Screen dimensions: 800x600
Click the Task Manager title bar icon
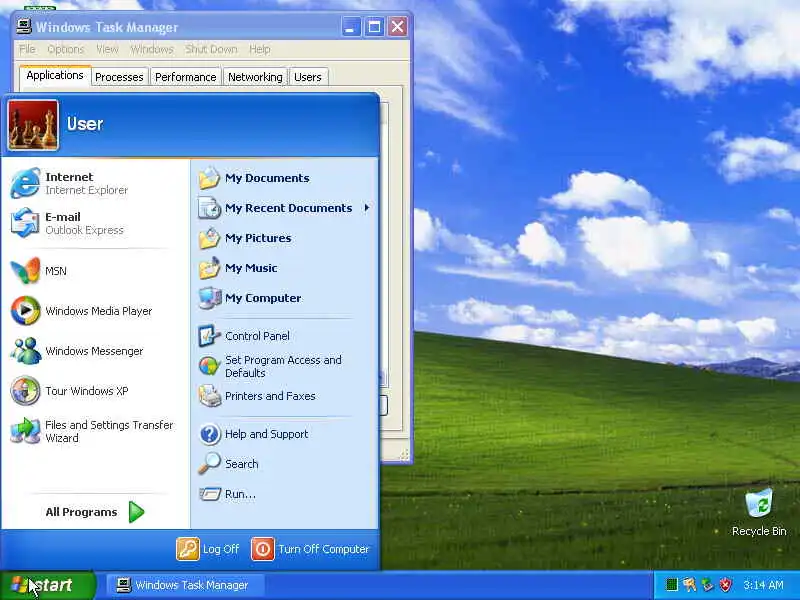pos(23,27)
